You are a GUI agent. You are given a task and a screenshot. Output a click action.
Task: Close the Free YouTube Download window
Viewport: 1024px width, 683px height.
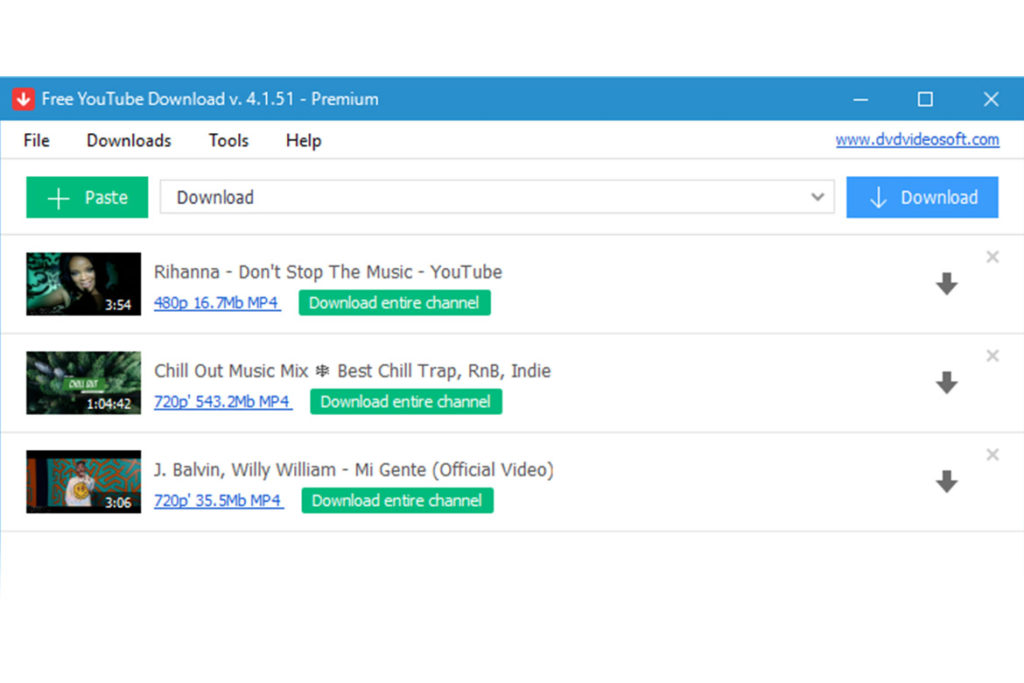991,99
